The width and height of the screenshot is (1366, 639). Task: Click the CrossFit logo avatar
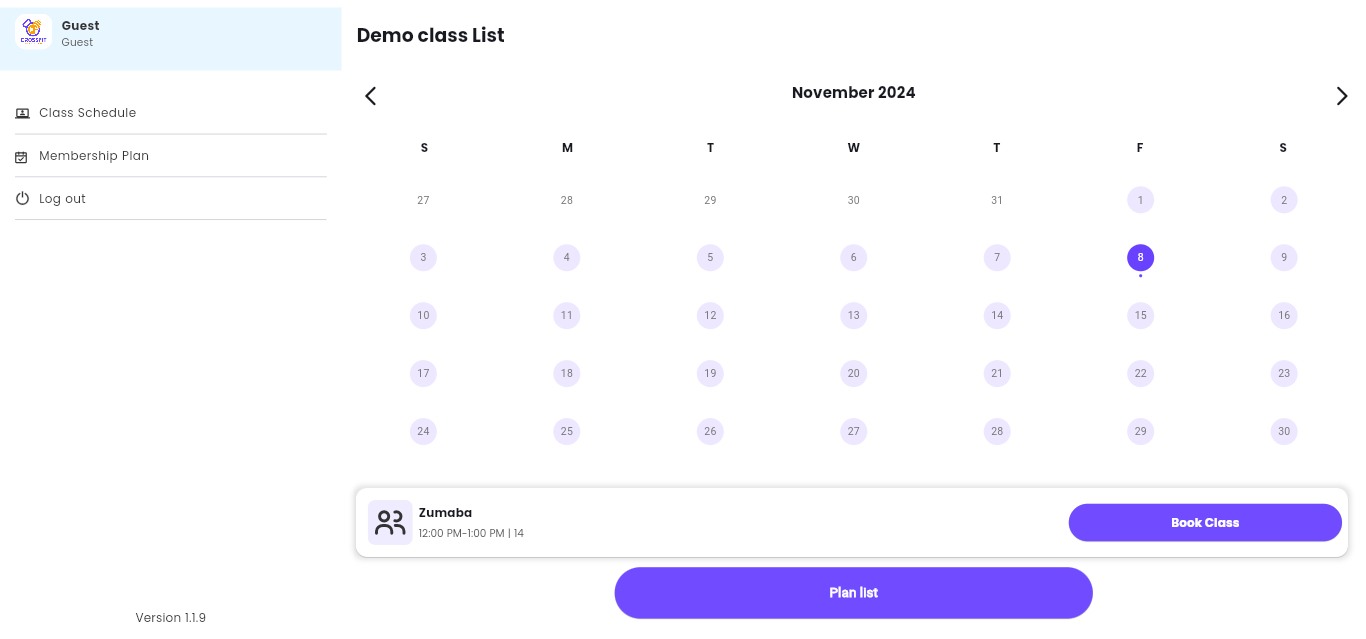[x=33, y=32]
